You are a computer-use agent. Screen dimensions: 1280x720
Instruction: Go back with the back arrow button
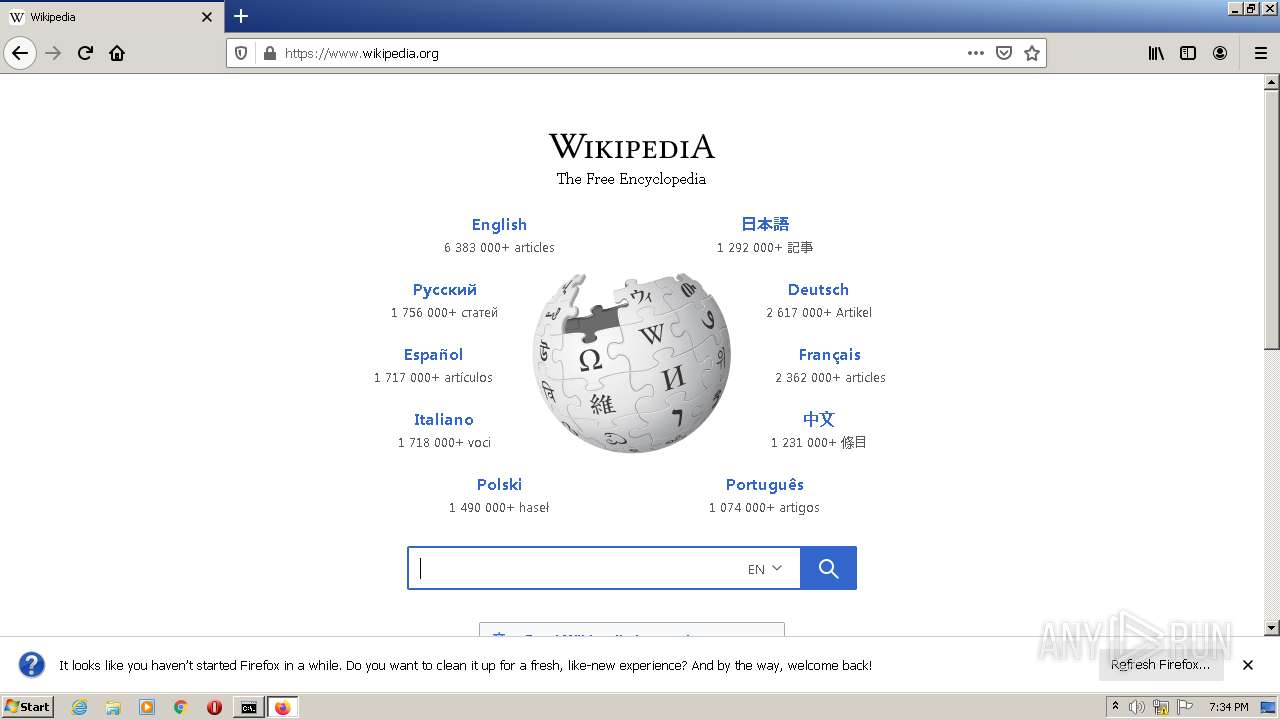20,53
